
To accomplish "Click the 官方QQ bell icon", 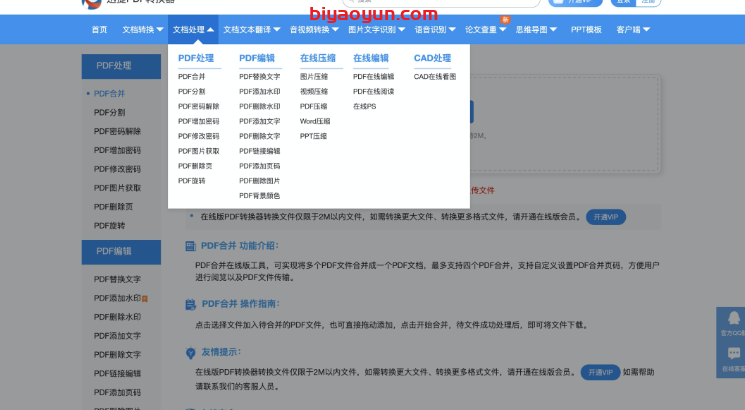I will (x=734, y=318).
